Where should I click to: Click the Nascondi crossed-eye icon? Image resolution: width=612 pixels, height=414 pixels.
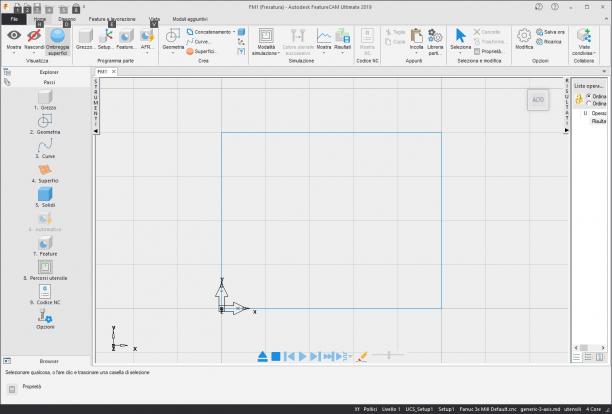tap(34, 36)
